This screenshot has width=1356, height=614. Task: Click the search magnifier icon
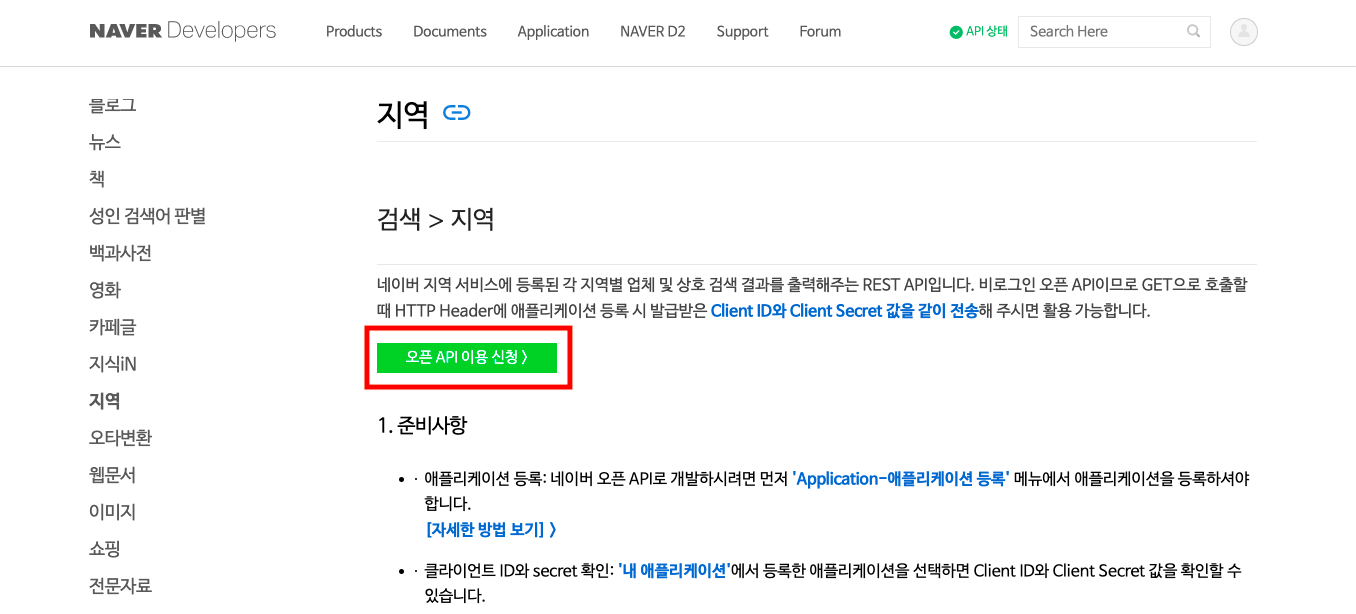[1193, 31]
